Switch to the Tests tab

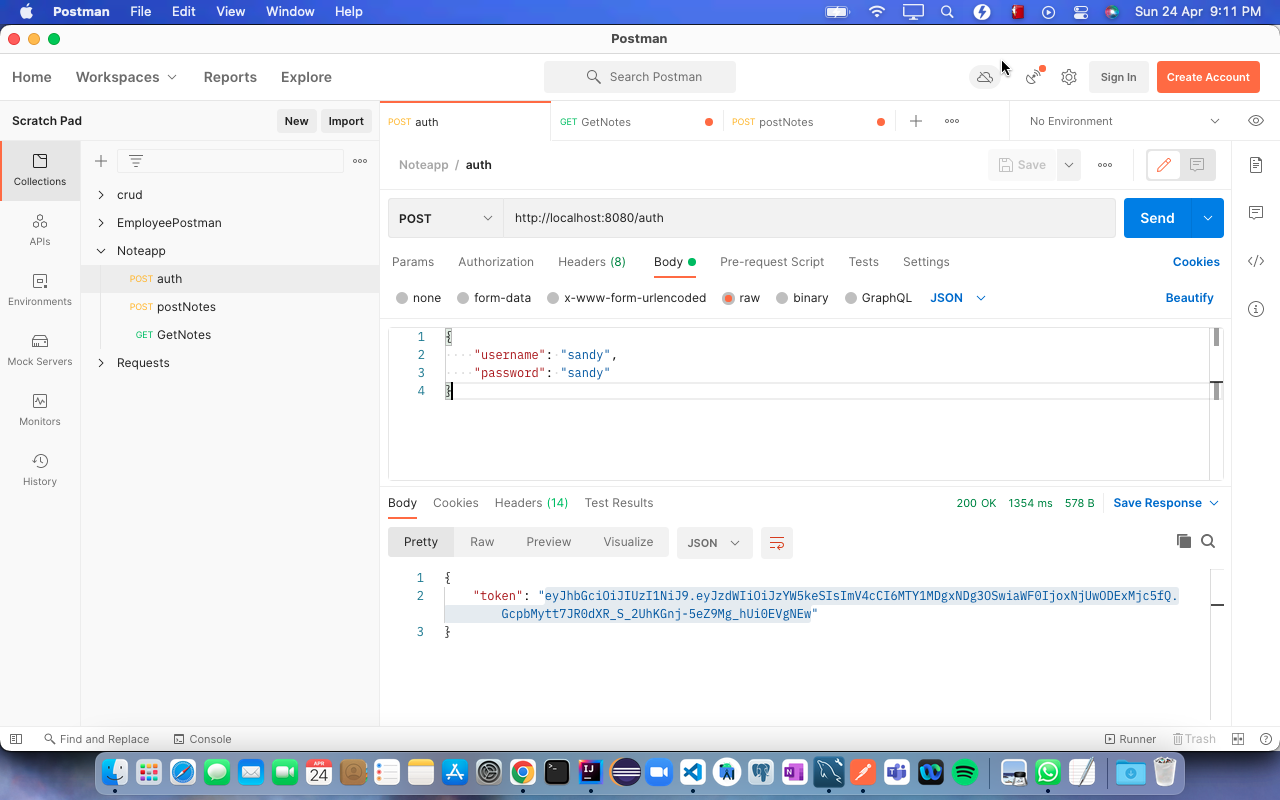point(864,262)
